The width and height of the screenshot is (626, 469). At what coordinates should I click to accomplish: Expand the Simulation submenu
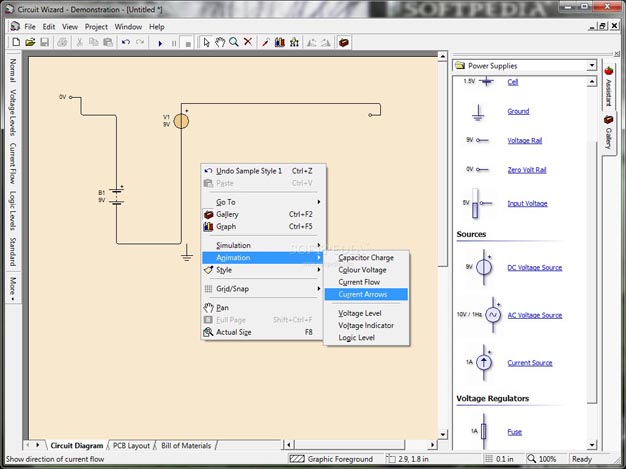coord(263,245)
